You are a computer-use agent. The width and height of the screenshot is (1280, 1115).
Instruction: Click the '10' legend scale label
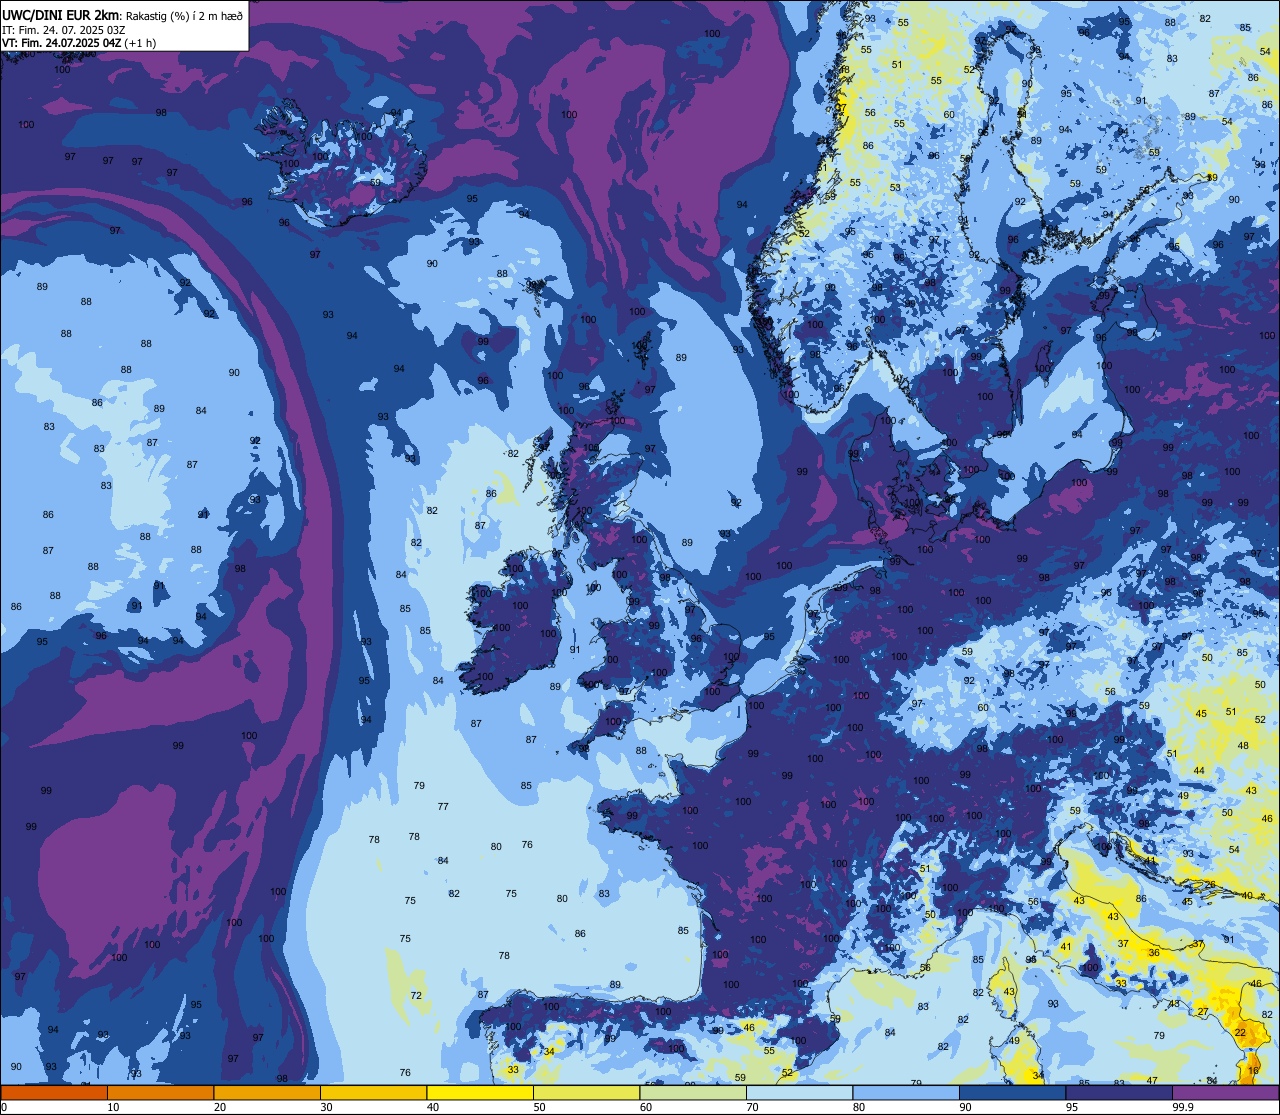point(113,1107)
